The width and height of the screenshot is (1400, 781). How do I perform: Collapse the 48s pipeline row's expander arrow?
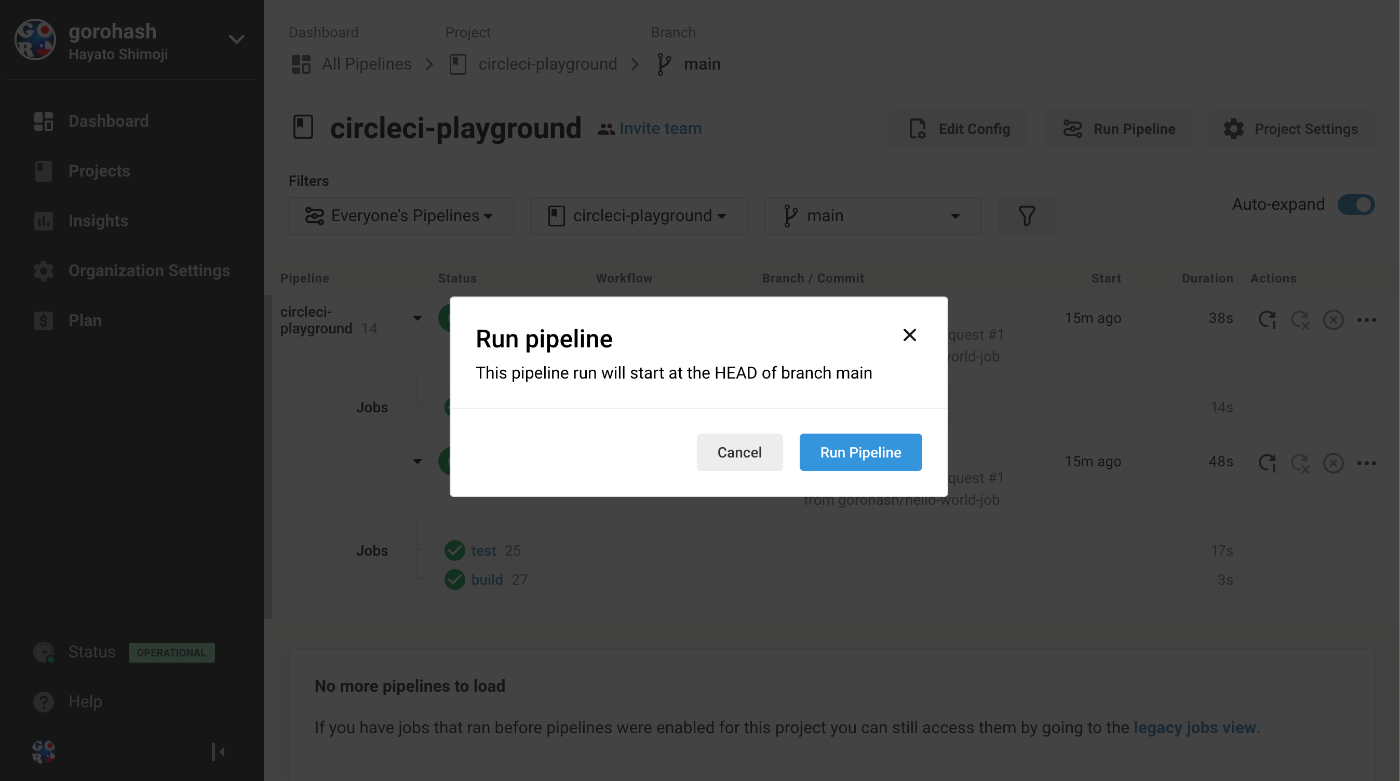coord(417,462)
